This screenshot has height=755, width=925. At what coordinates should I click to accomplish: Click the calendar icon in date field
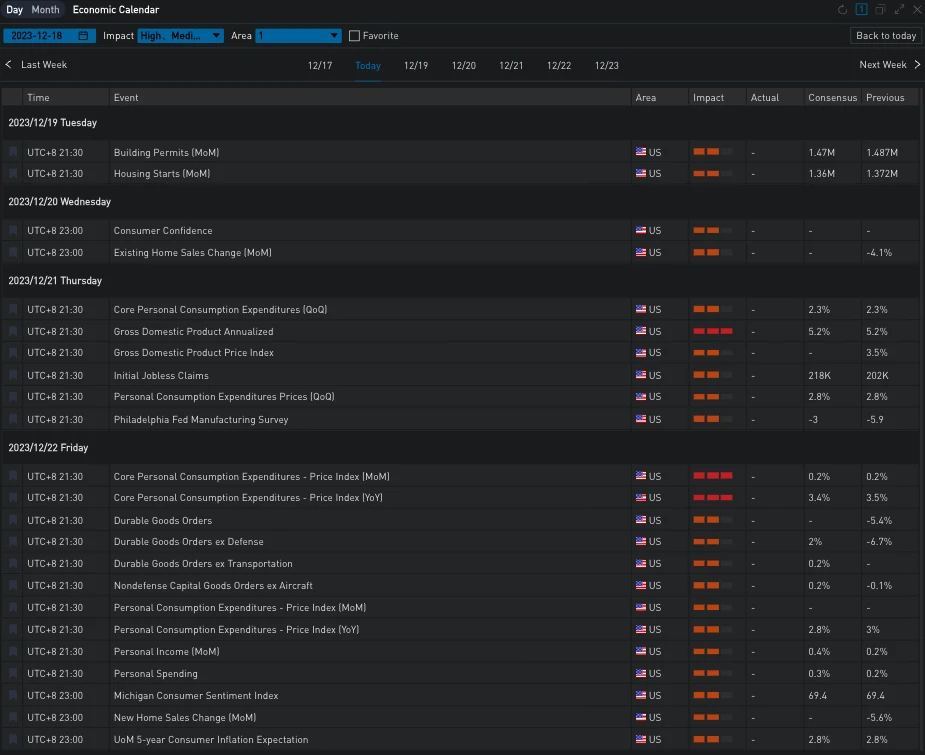click(x=83, y=36)
